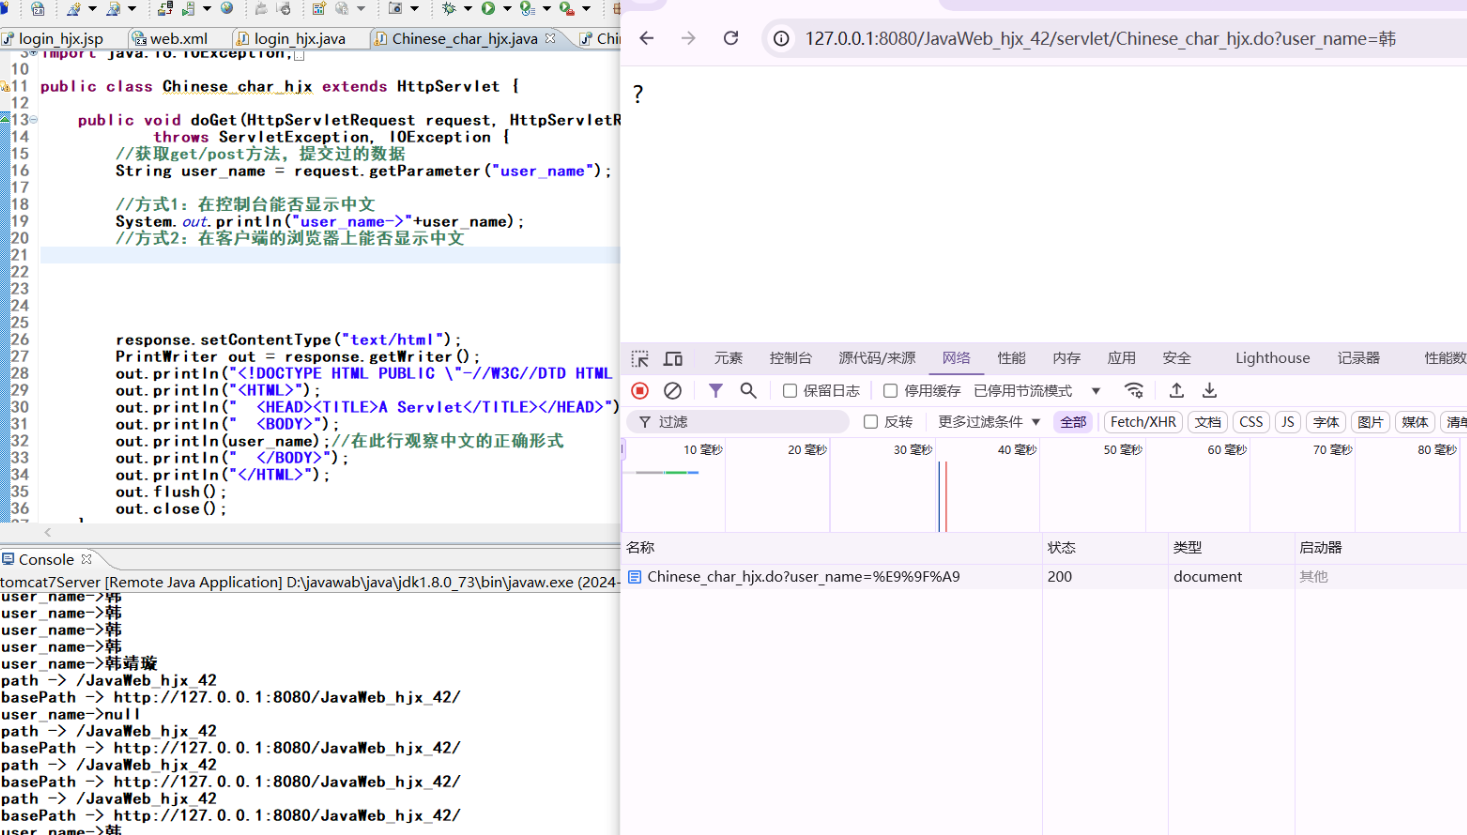
Task: Click the import HAR upload icon
Action: pyautogui.click(x=1176, y=390)
